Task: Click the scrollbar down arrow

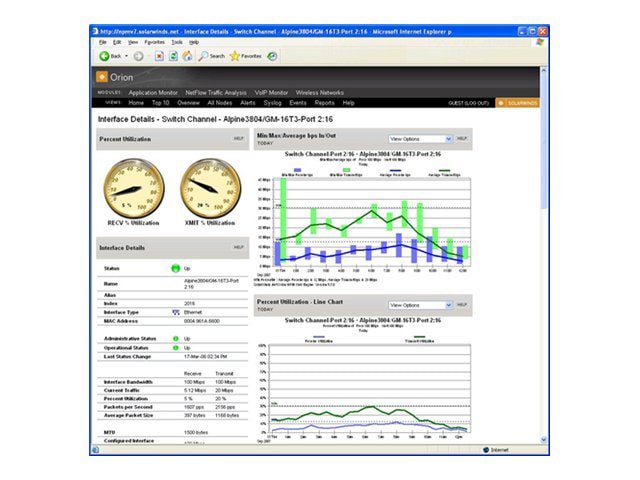Action: coord(544,440)
